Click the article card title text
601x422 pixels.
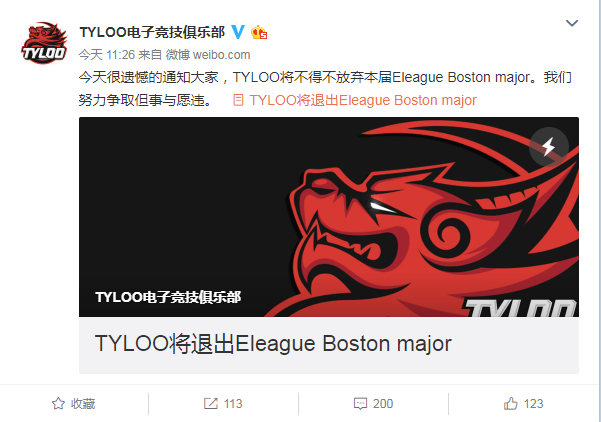point(273,343)
